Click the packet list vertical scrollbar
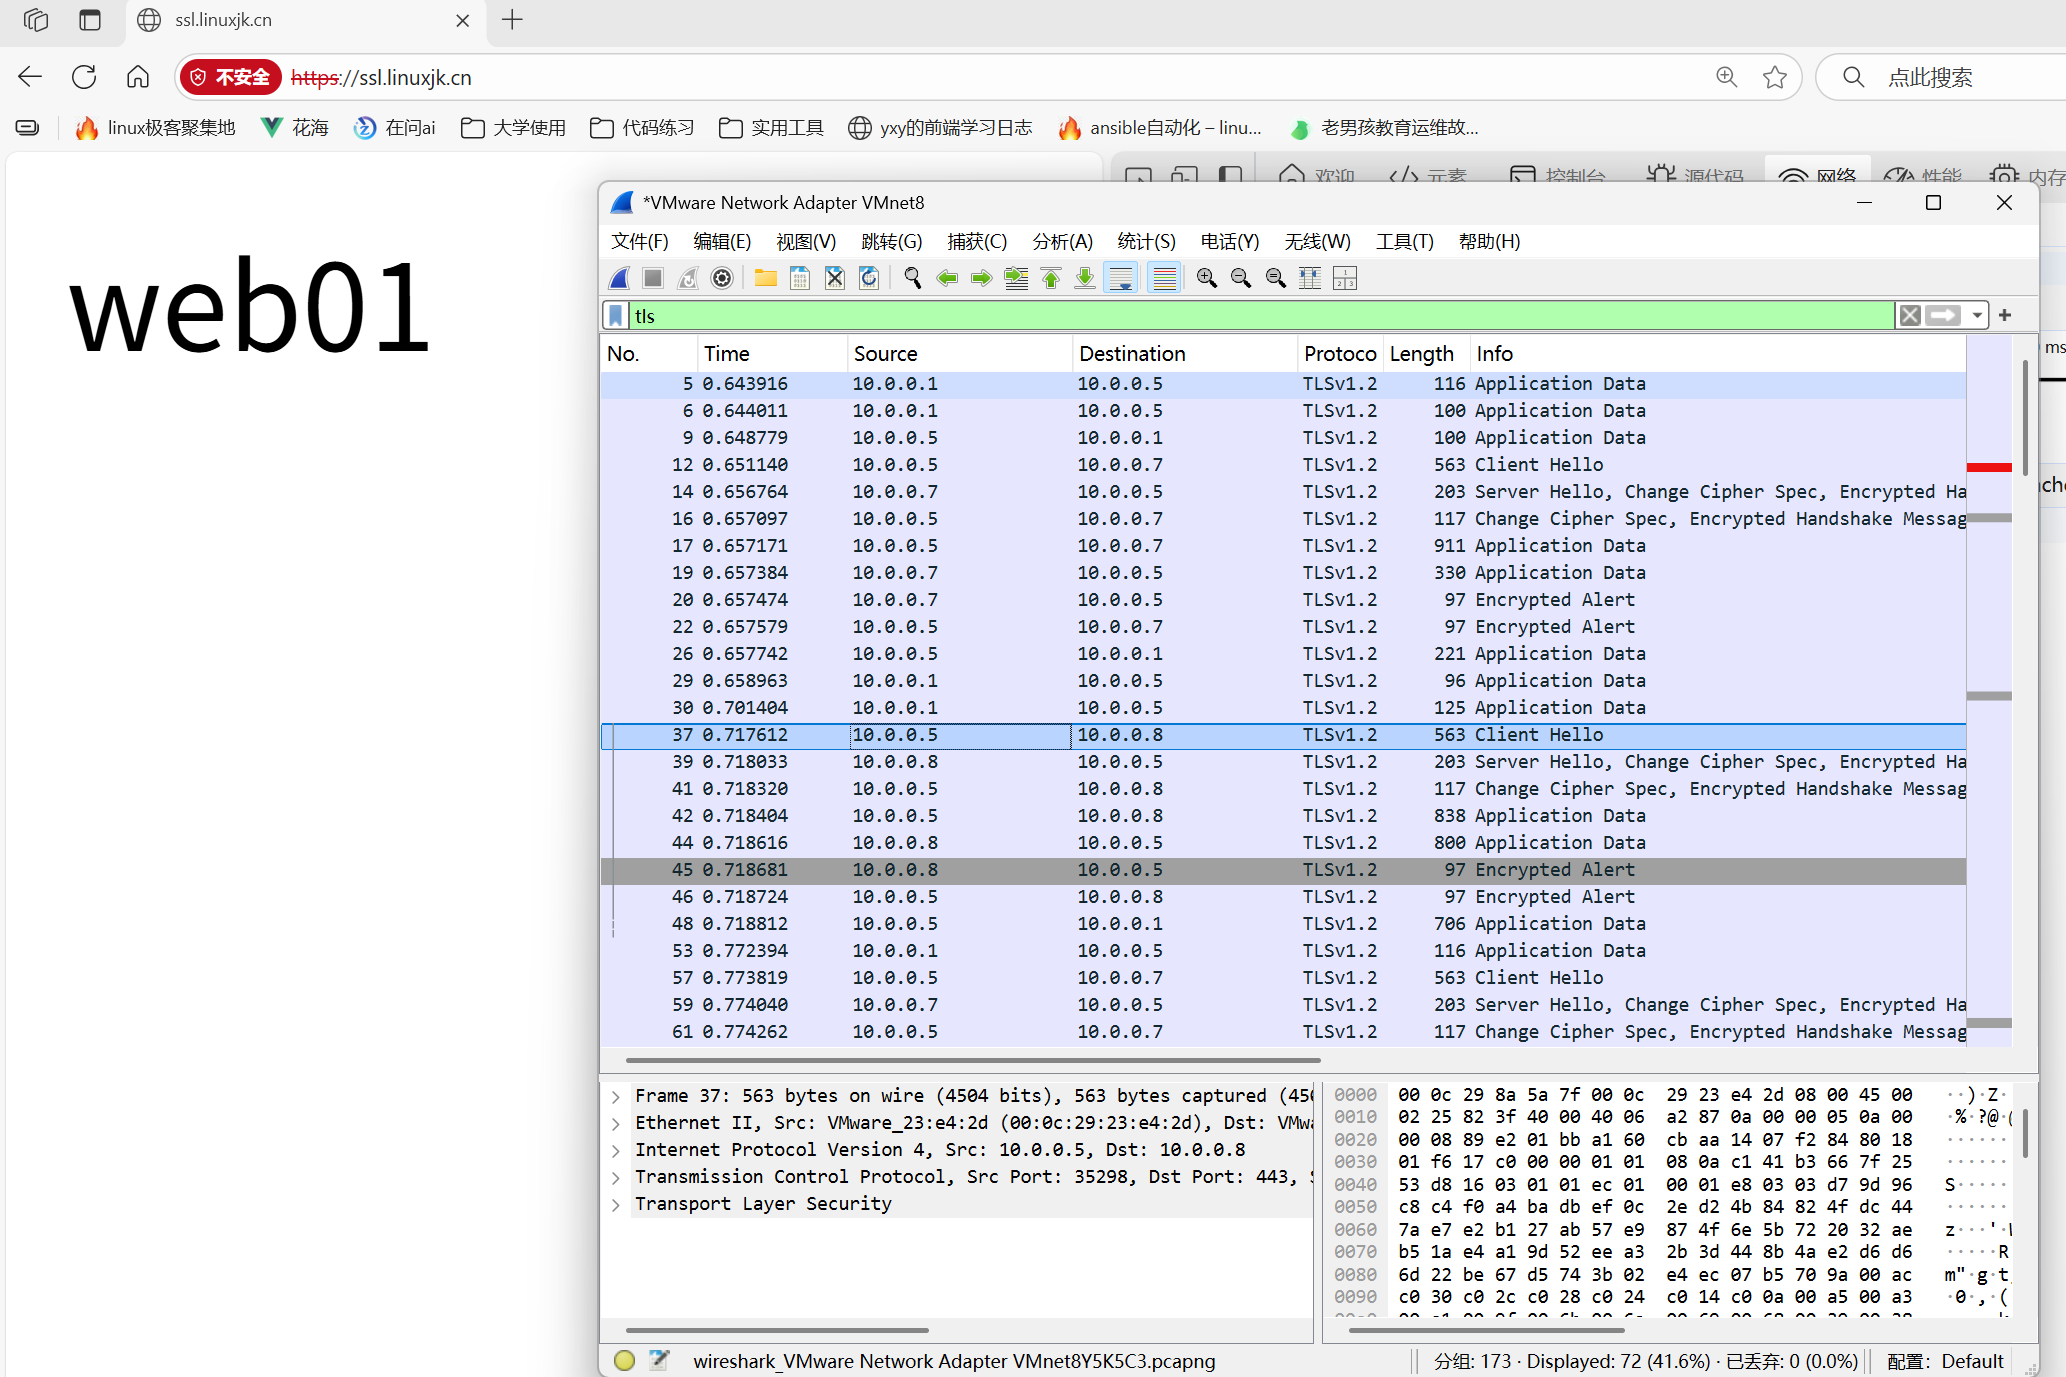This screenshot has height=1377, width=2066. pyautogui.click(x=2024, y=420)
